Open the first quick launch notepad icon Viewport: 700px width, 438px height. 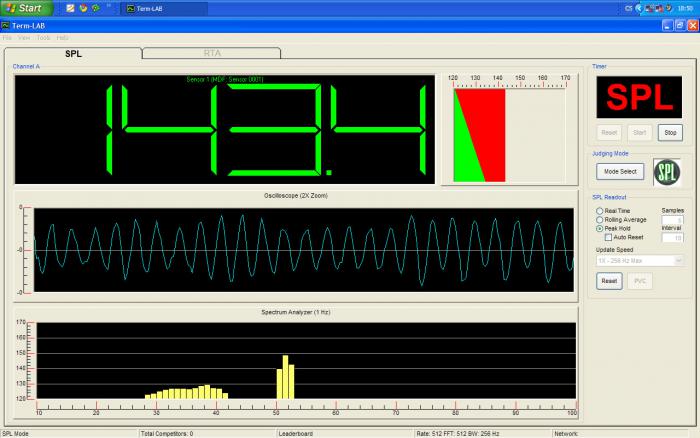pos(70,7)
